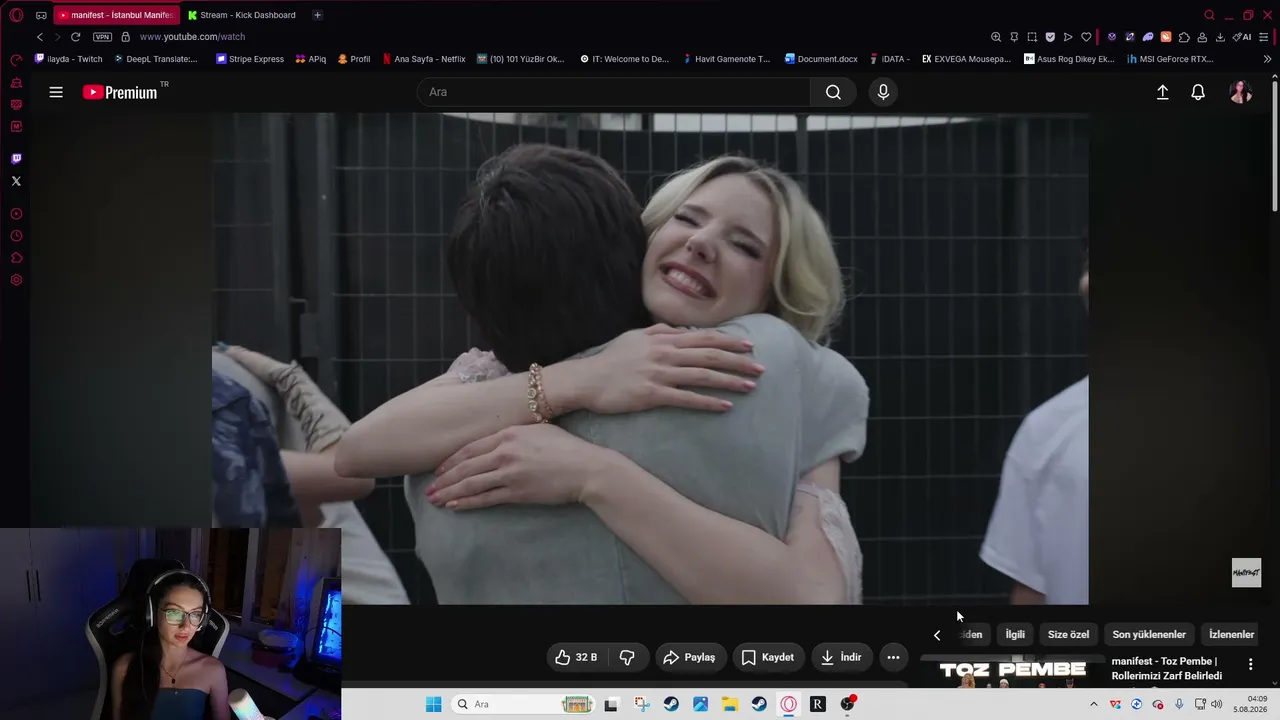Viewport: 1280px width, 720px height.
Task: Open the Stripe Express bookmark
Action: pyautogui.click(x=250, y=59)
